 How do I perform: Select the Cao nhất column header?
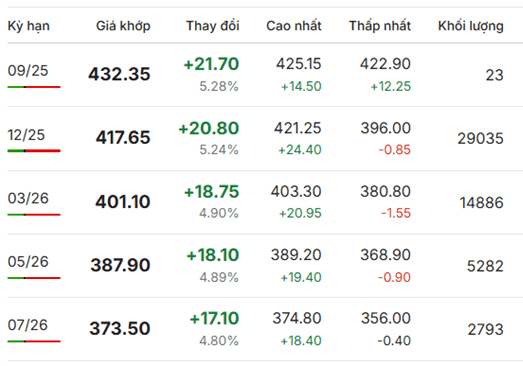(294, 26)
